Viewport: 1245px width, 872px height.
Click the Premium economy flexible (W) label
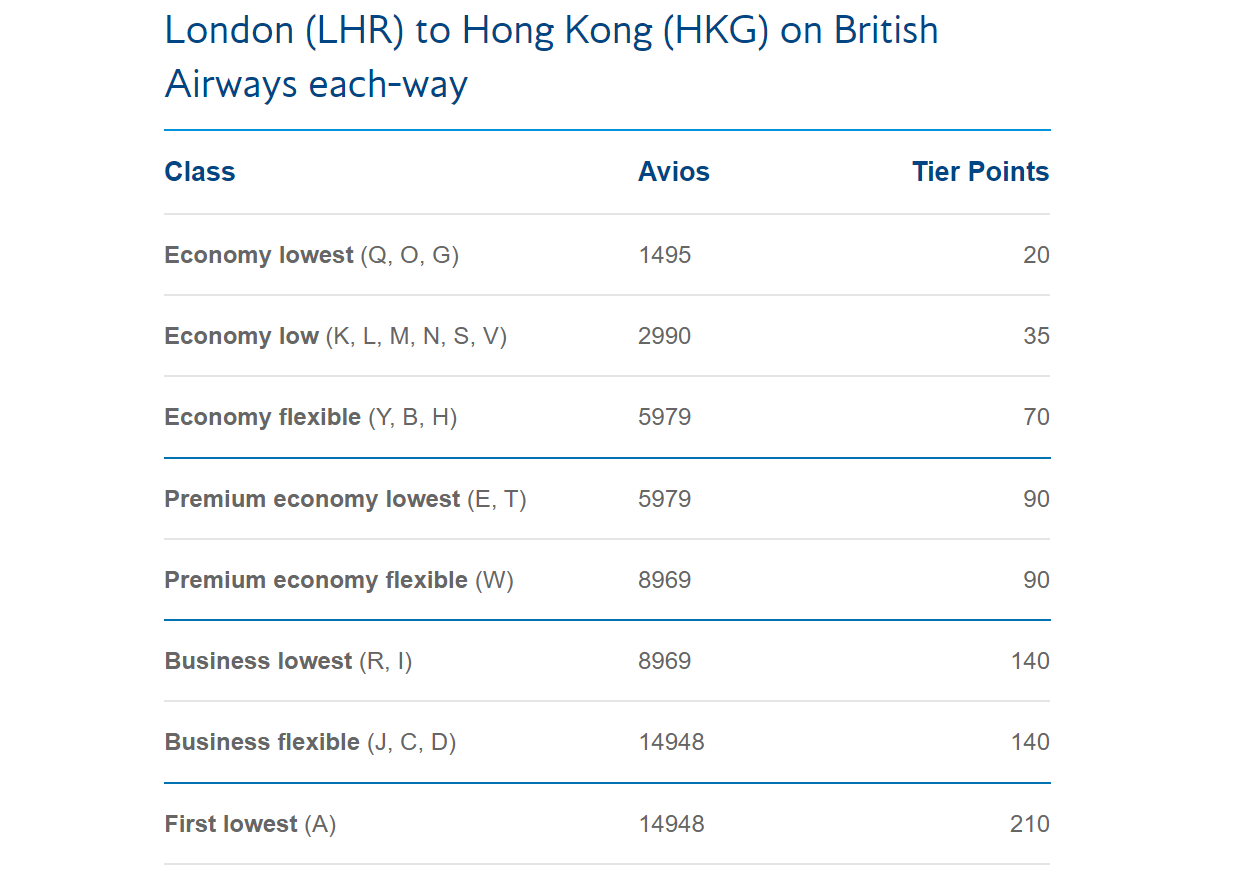tap(339, 580)
